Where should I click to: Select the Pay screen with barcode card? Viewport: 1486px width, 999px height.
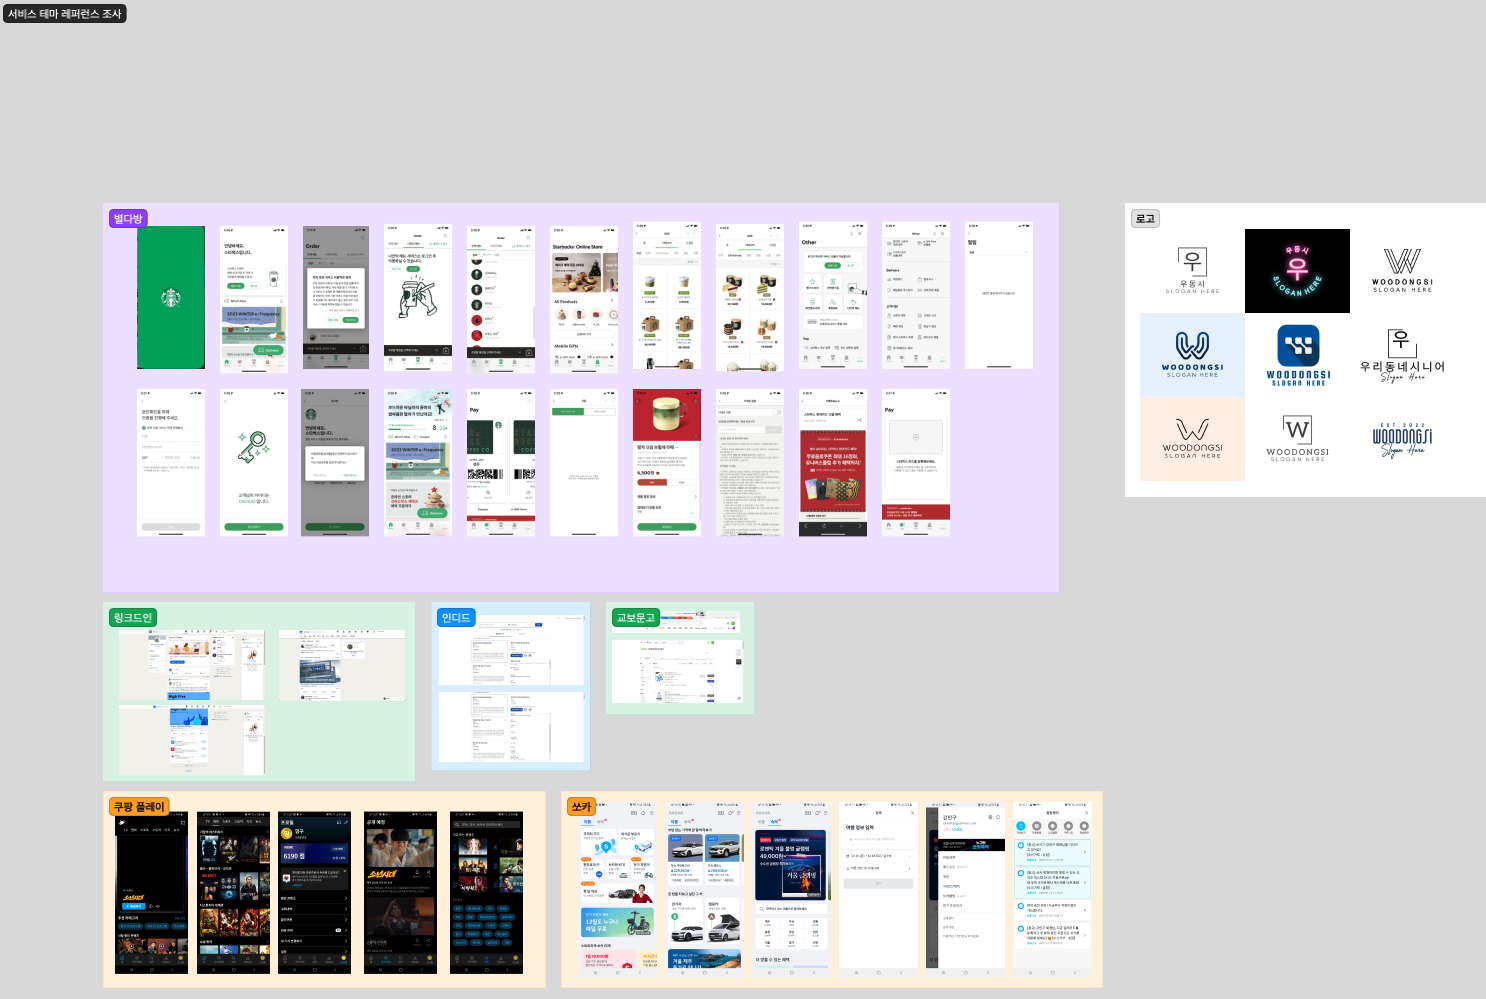coord(501,463)
